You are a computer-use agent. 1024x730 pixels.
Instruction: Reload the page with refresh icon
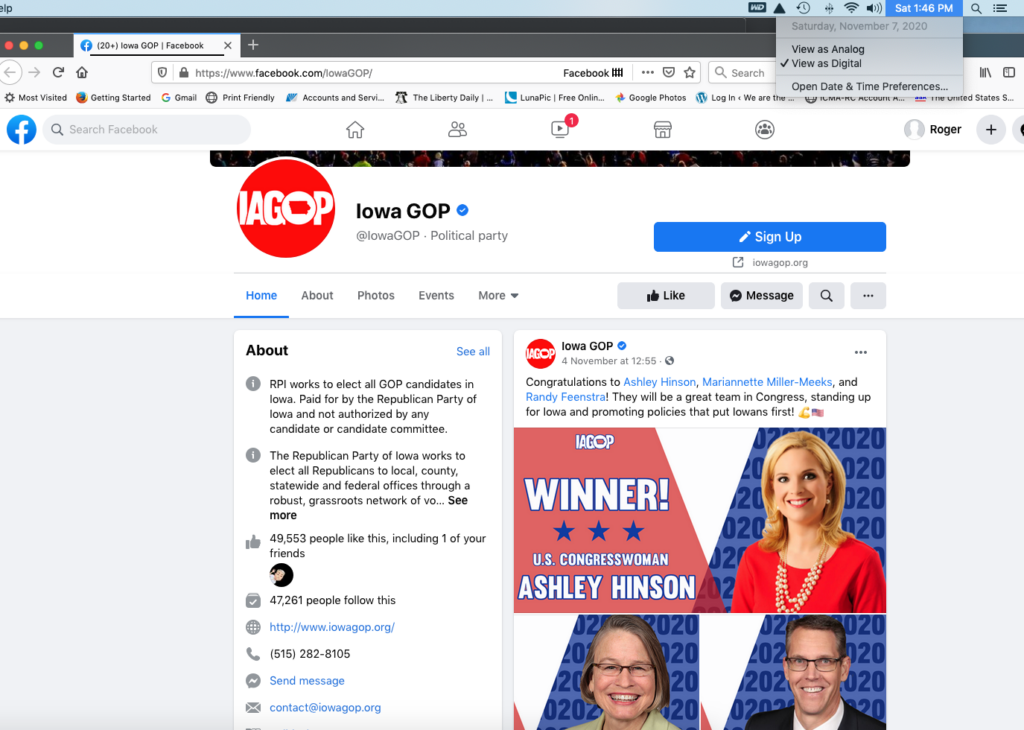pos(58,72)
